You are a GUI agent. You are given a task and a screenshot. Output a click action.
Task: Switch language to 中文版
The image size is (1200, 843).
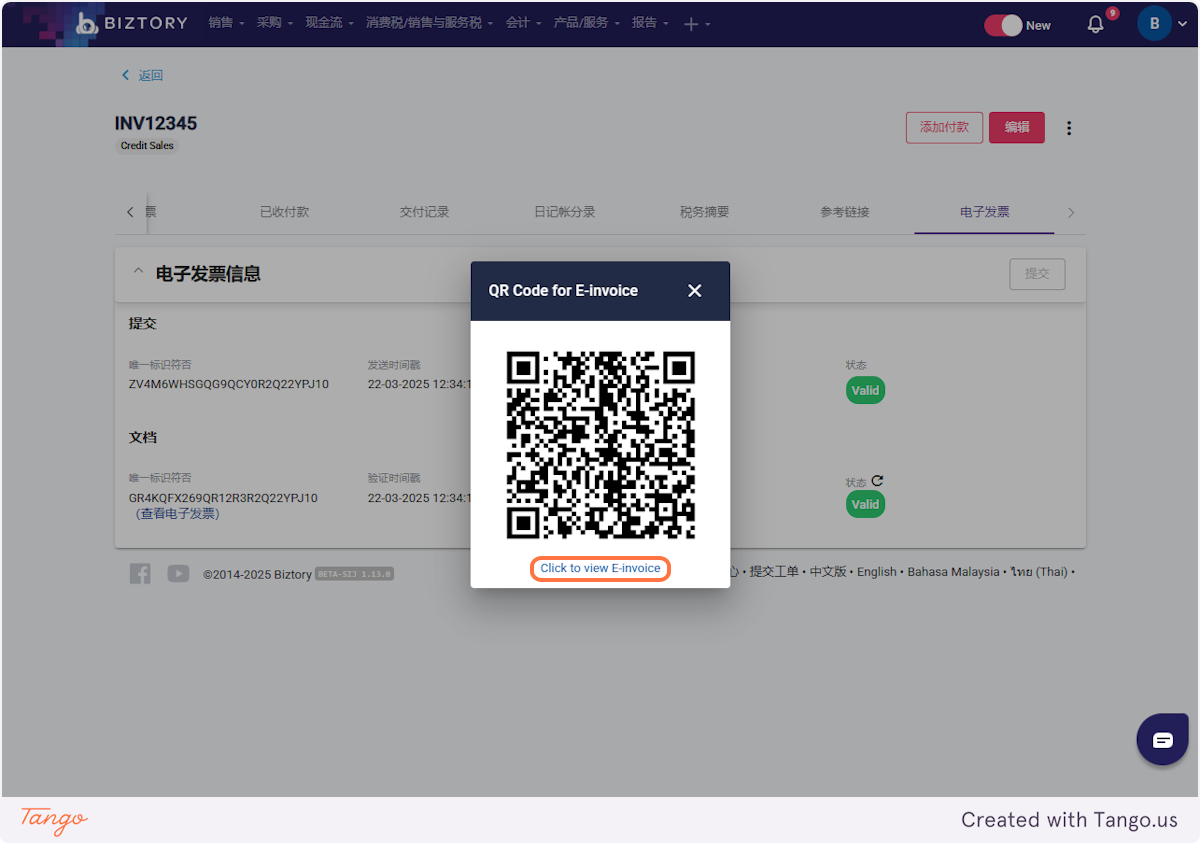[x=828, y=572]
